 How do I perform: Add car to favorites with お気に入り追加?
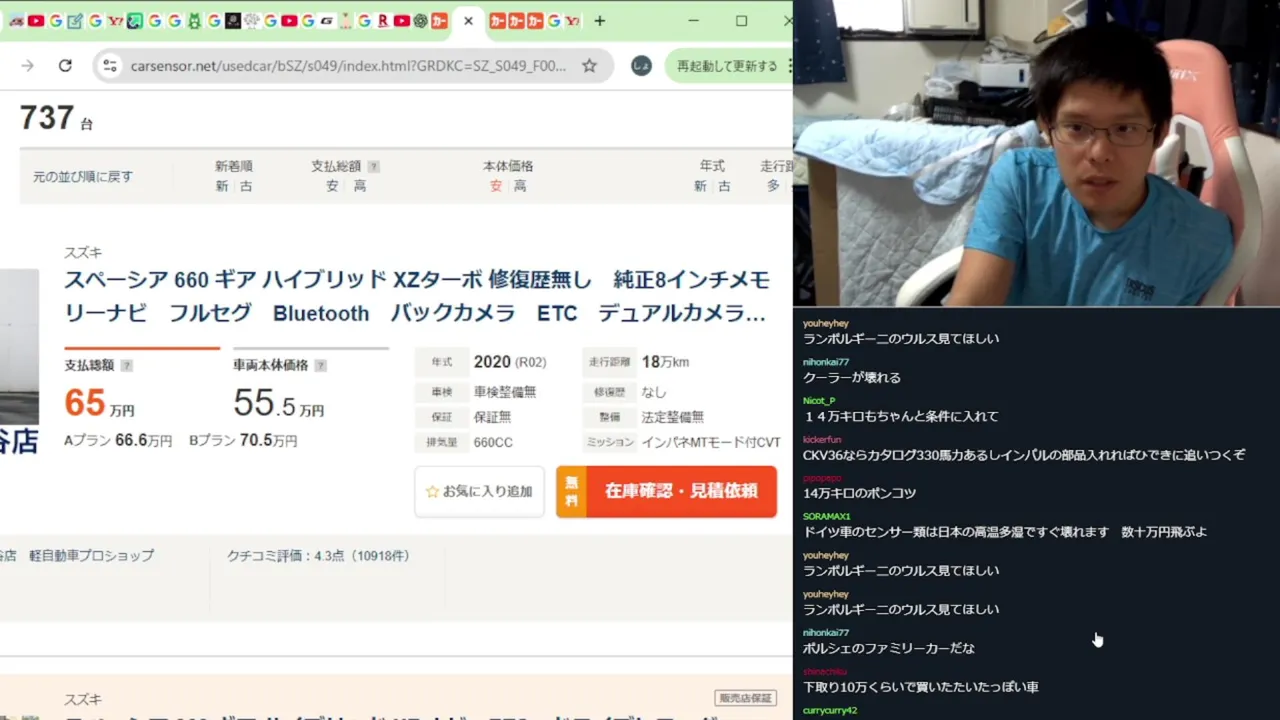coord(480,491)
